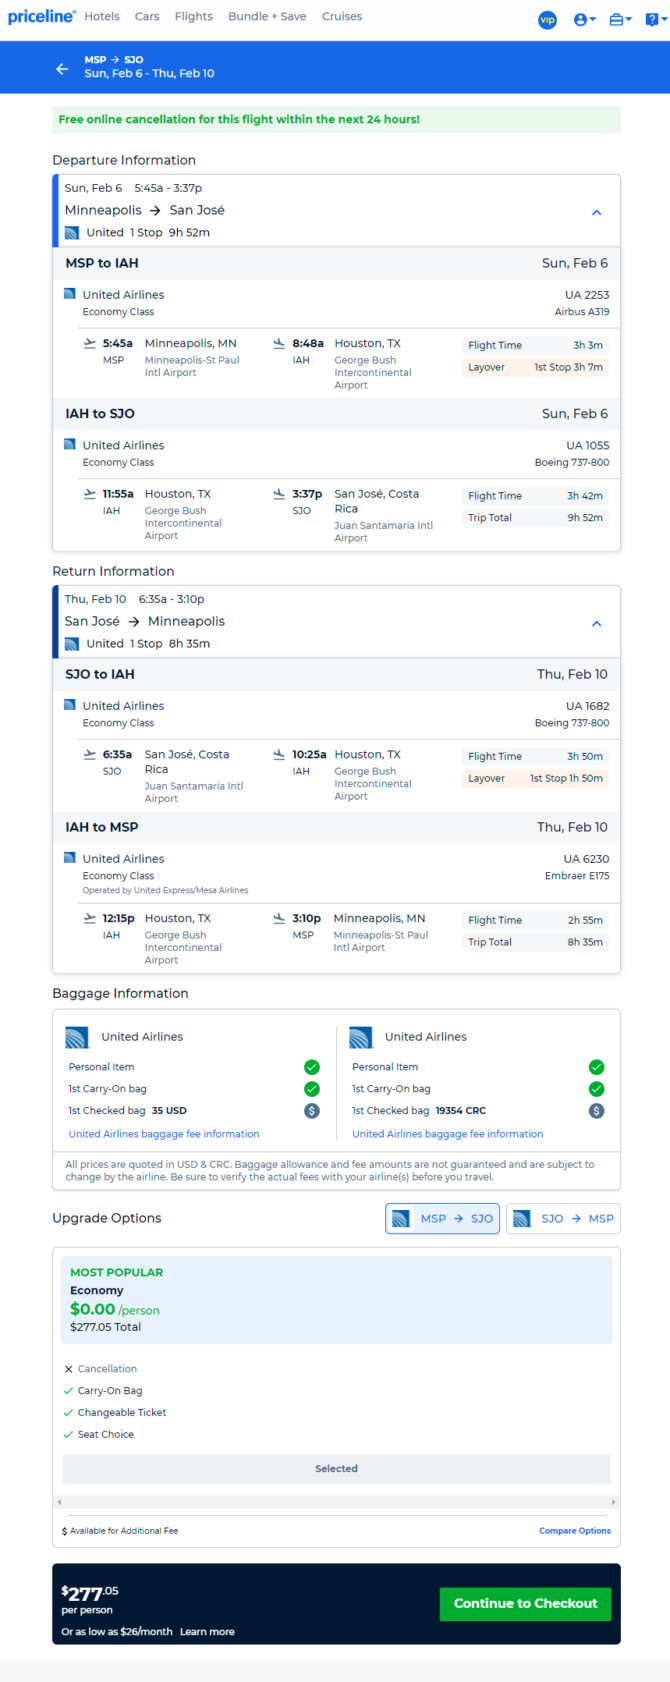Click United logo beside UA 1055 segment
The height and width of the screenshot is (1682, 670).
pos(70,444)
